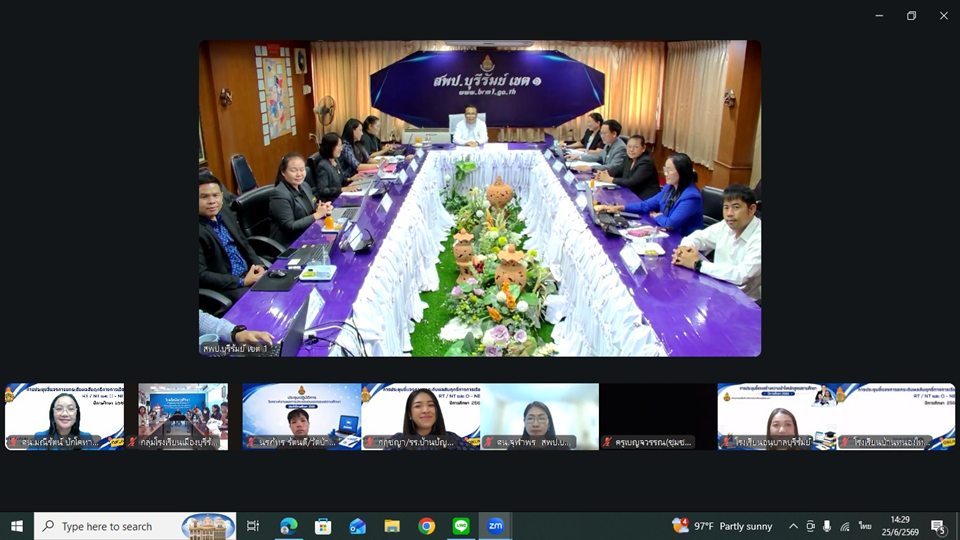960x540 pixels.
Task: Open the network tray icon
Action: point(845,526)
